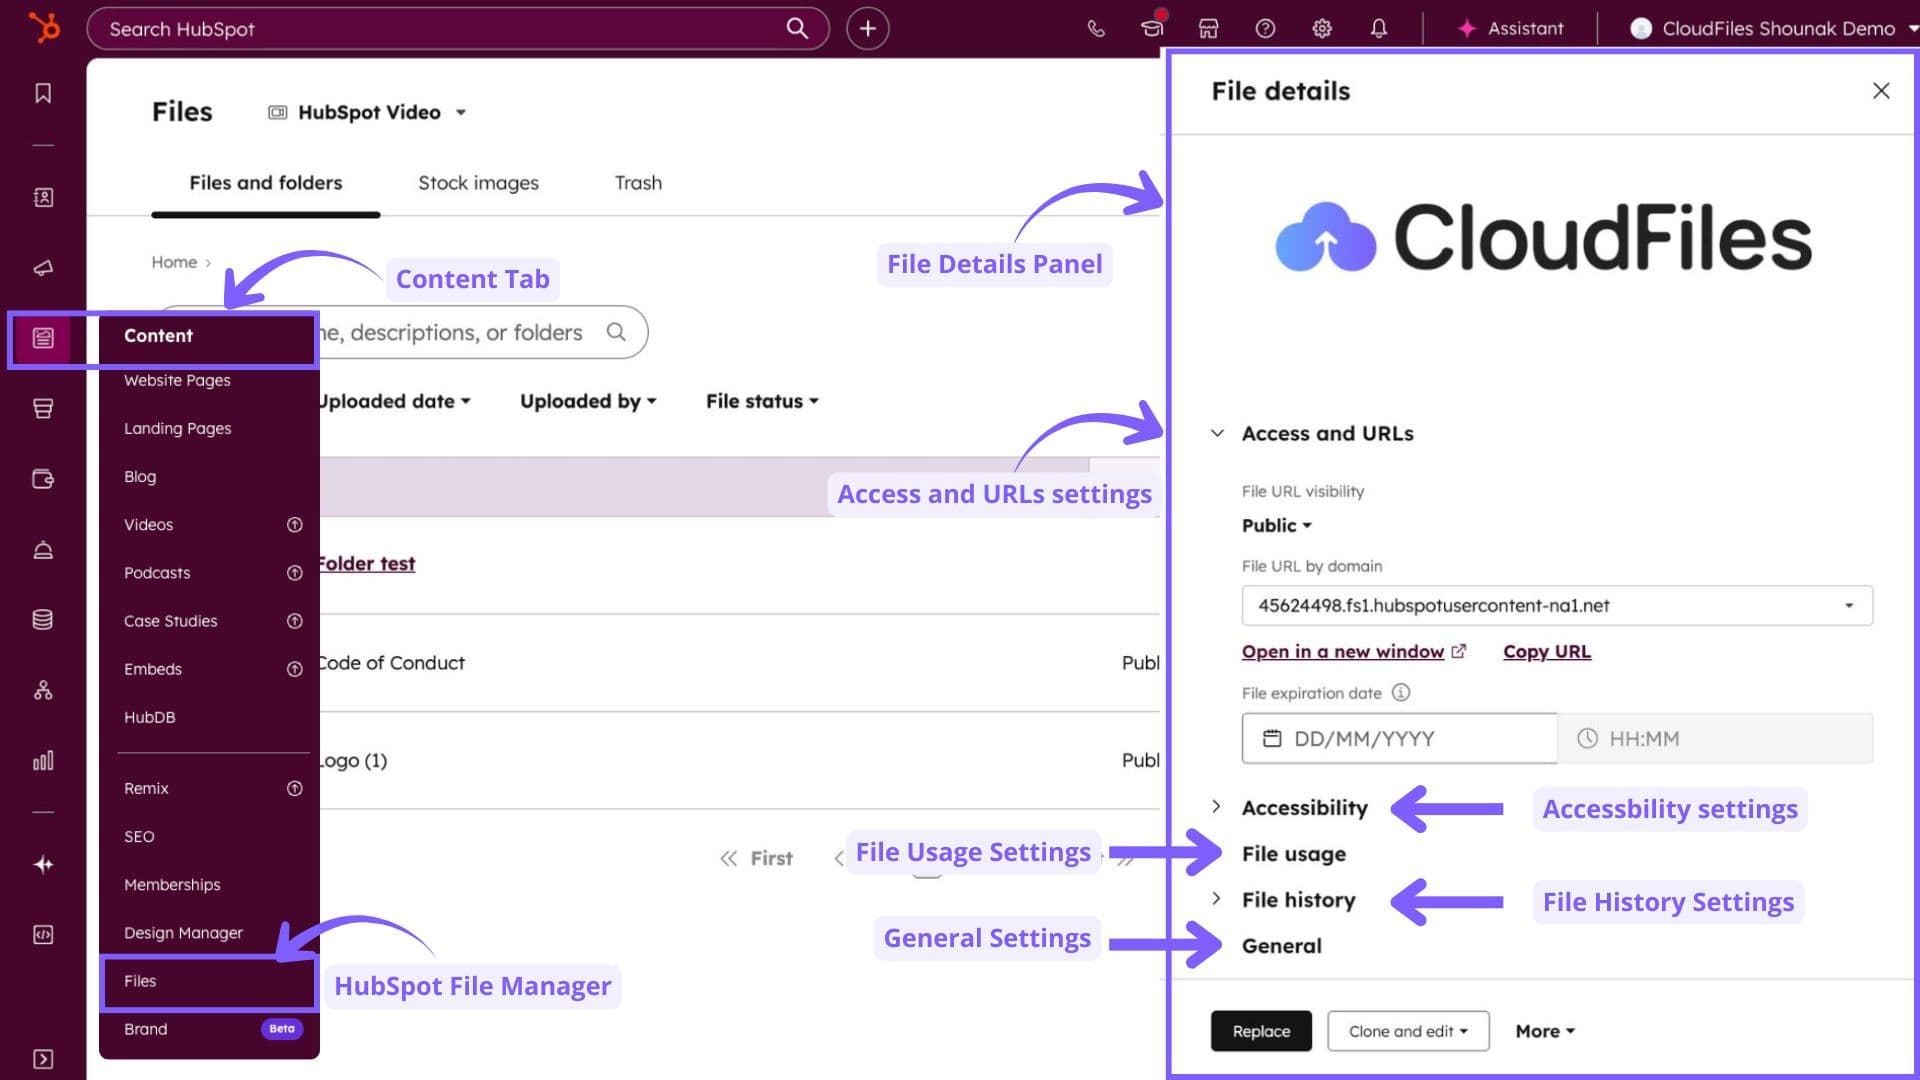Click the Copy URL link
The image size is (1920, 1080).
[x=1546, y=651]
